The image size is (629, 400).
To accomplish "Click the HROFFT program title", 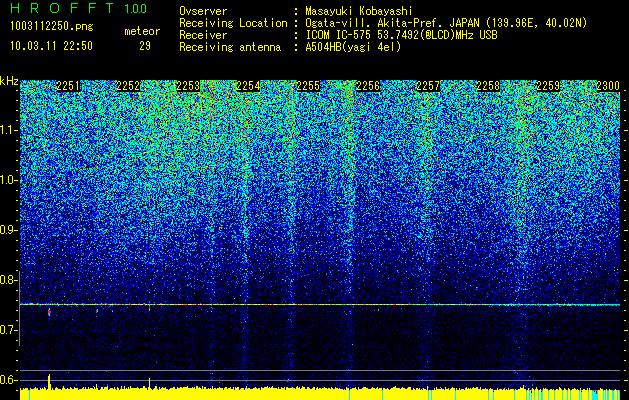I will 62,8.
